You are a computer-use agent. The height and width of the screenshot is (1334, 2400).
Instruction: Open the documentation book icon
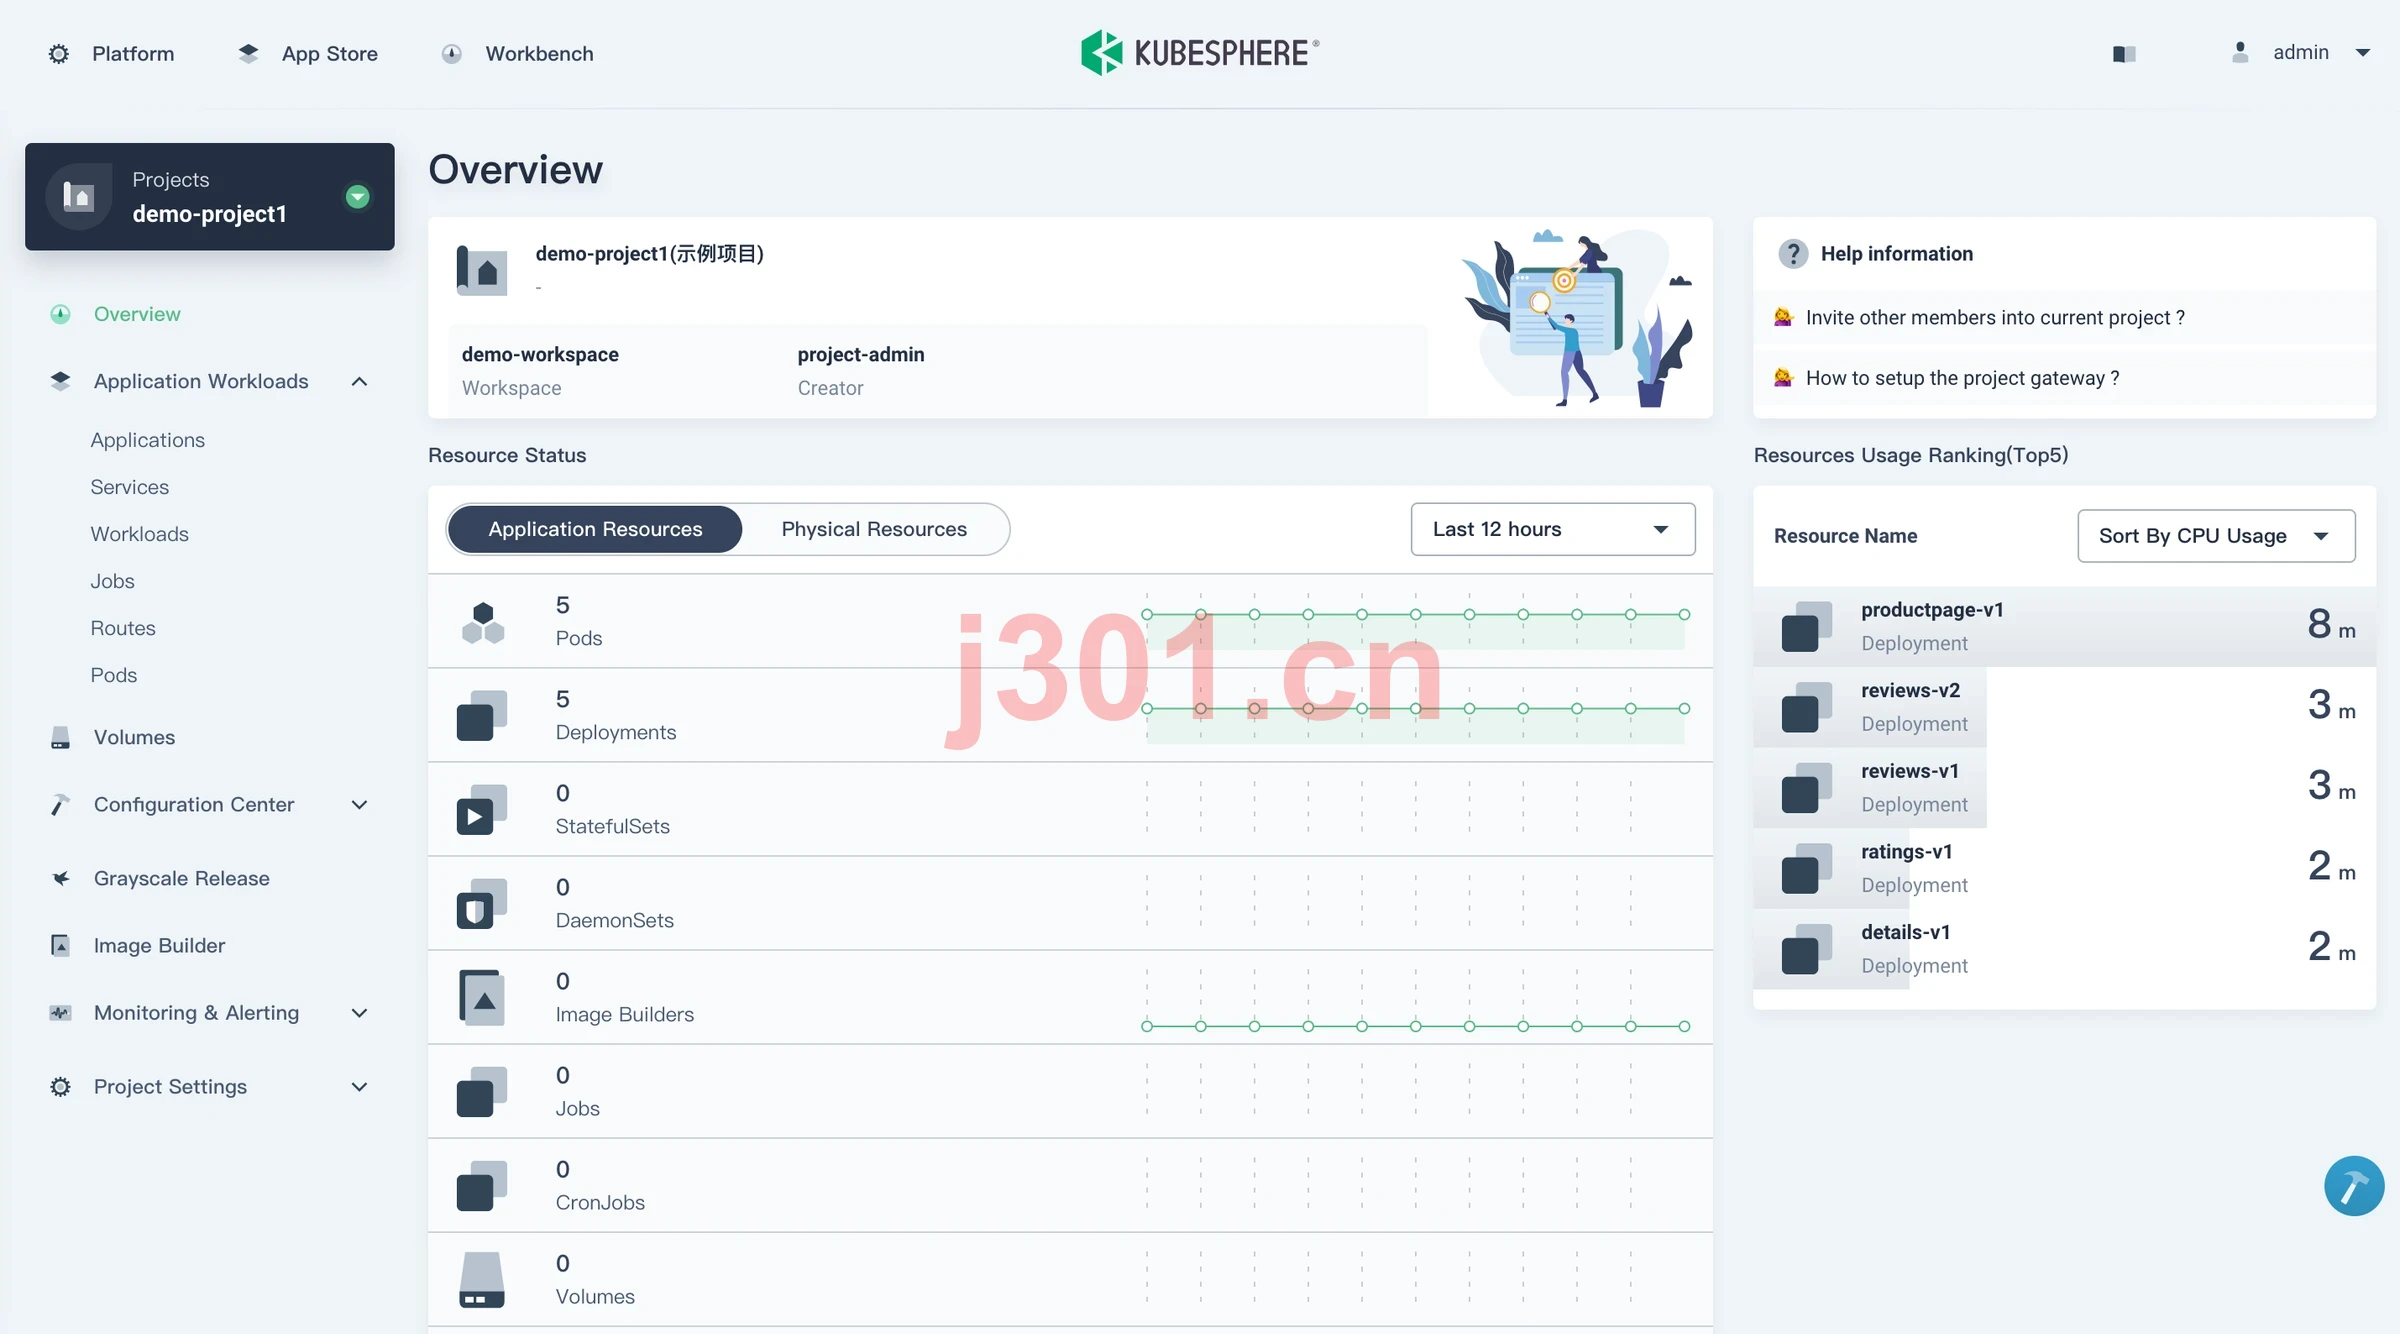coord(2124,54)
